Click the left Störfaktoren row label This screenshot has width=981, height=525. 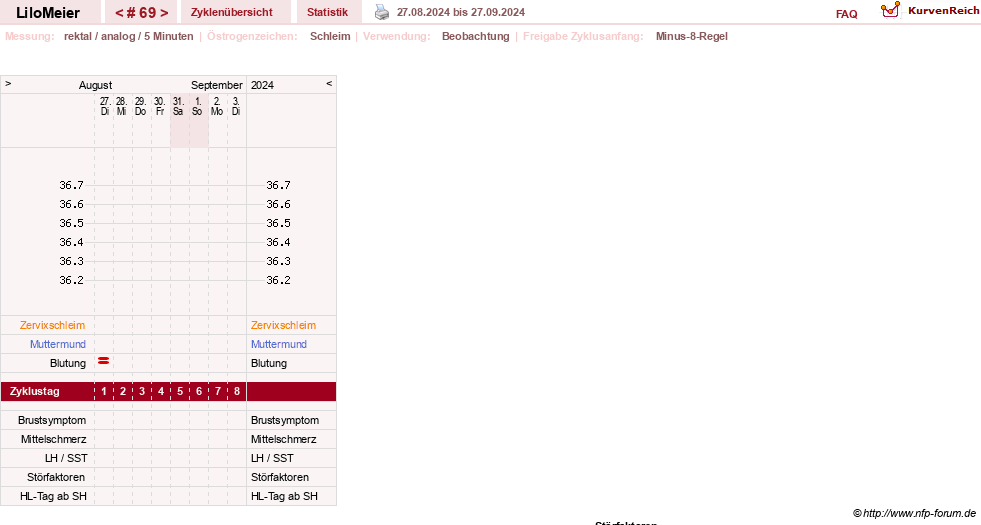pyautogui.click(x=56, y=477)
